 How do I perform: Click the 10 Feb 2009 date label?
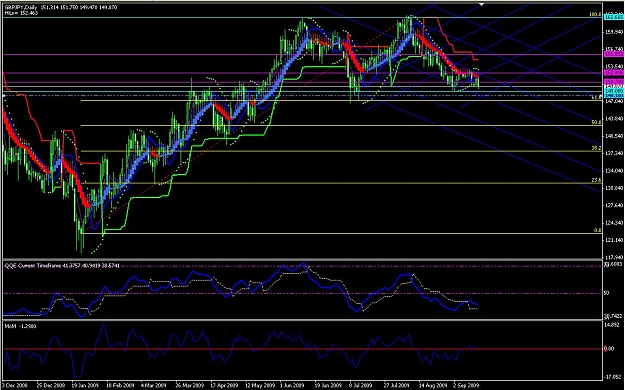tap(120, 386)
